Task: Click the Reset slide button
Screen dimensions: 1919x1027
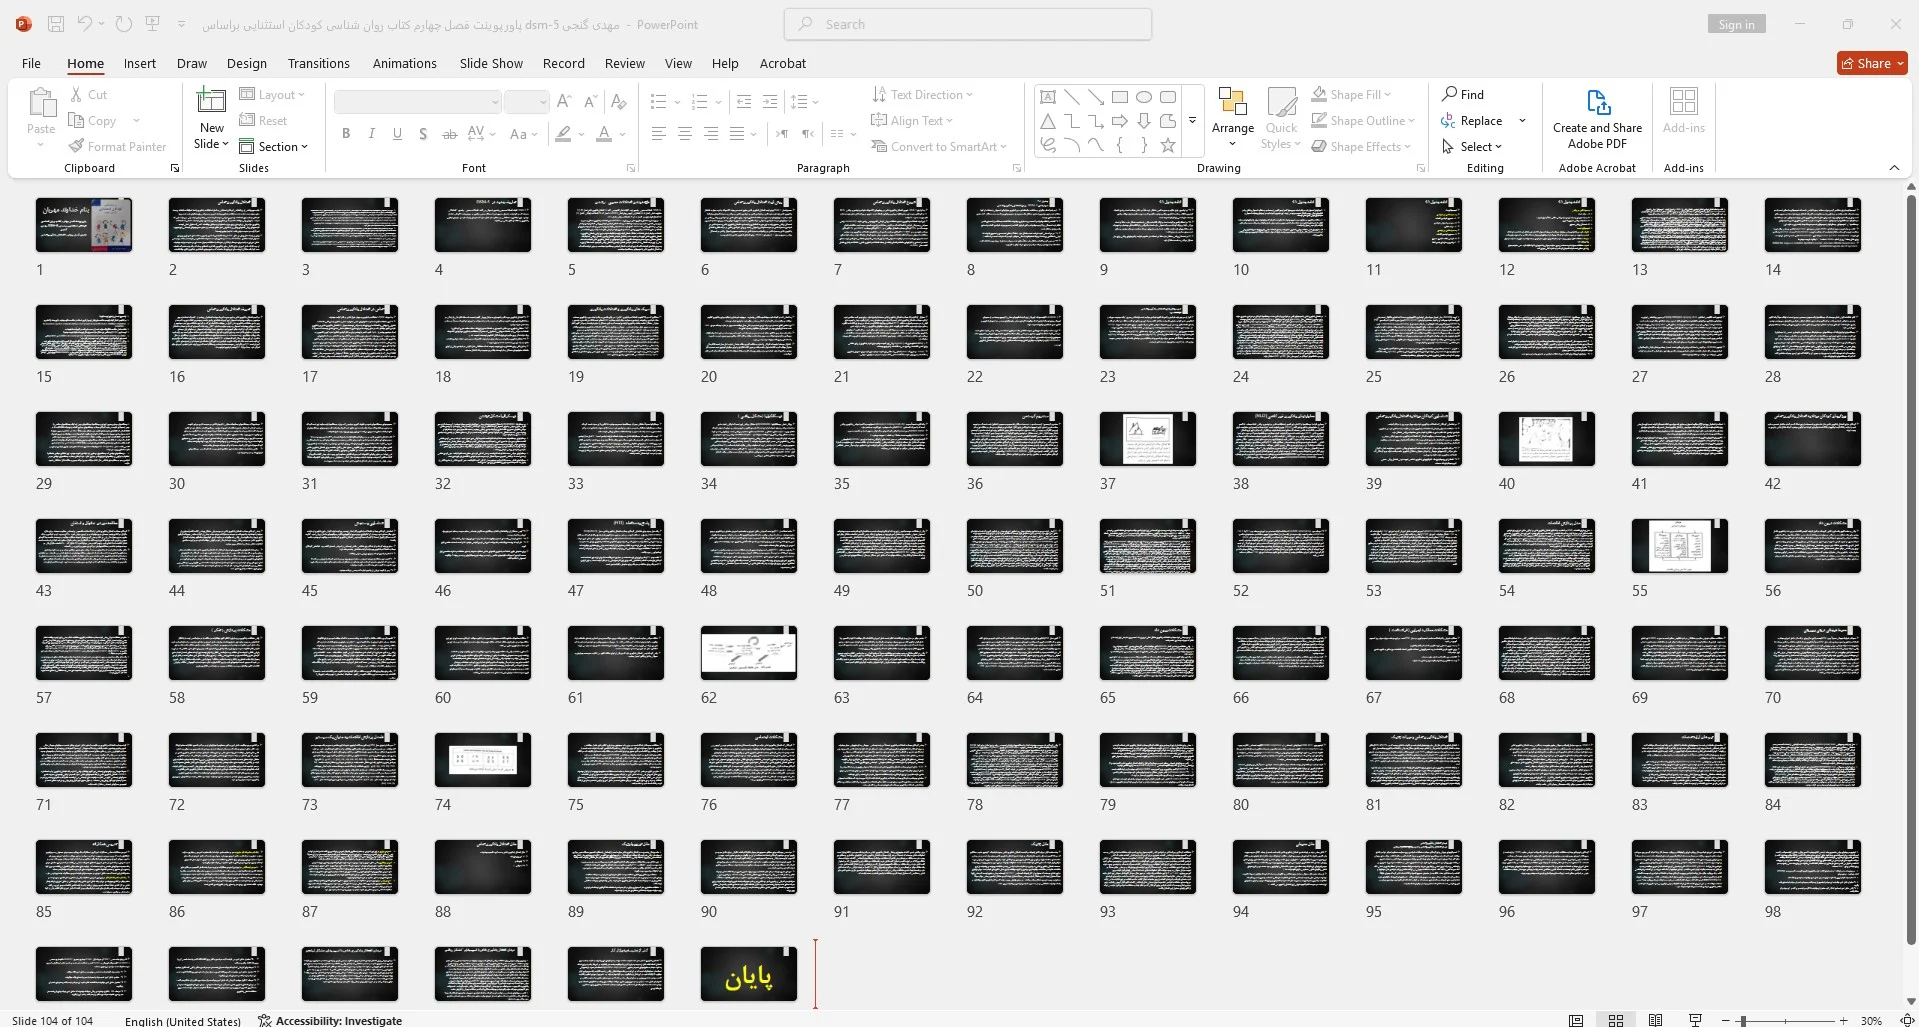Action: [x=263, y=121]
